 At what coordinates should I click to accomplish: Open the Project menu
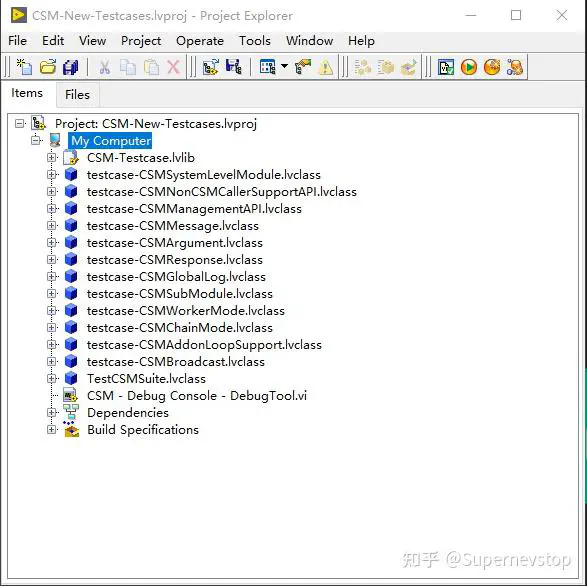[141, 40]
